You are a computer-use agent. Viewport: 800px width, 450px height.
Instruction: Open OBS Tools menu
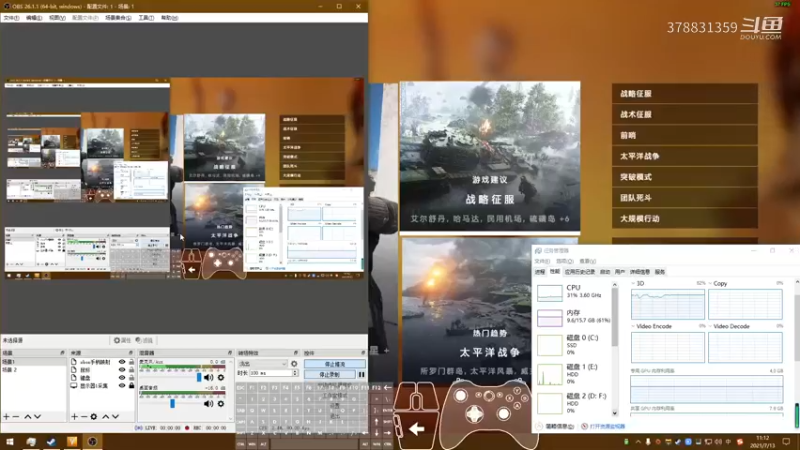point(146,18)
